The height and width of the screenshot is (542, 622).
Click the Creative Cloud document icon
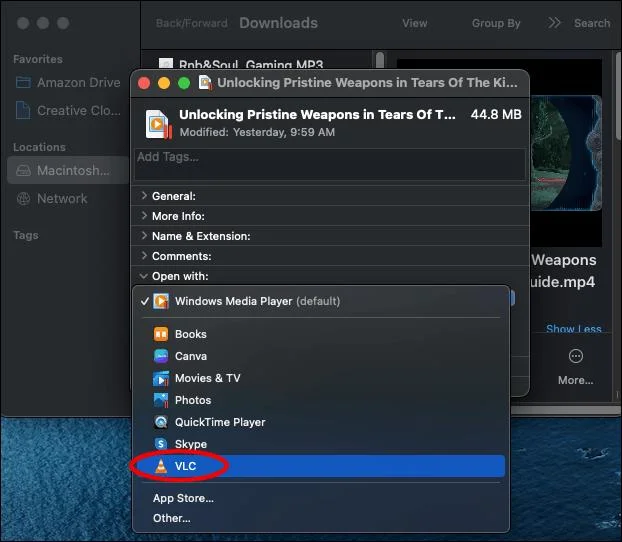click(23, 110)
